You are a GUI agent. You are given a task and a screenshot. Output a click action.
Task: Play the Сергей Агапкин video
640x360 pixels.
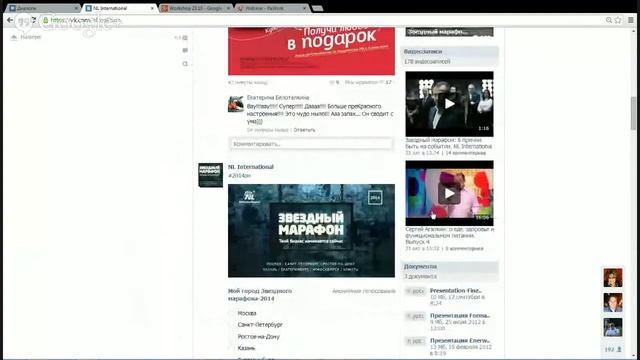pyautogui.click(x=449, y=193)
